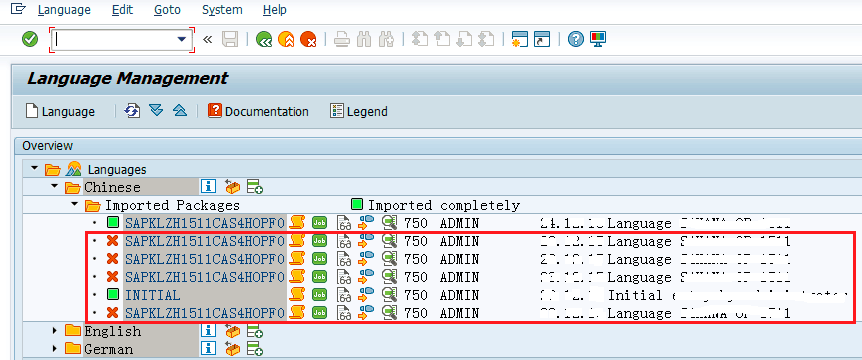Click the Exit yellow arrow icon
Screen dimensions: 862x360
pos(286,40)
